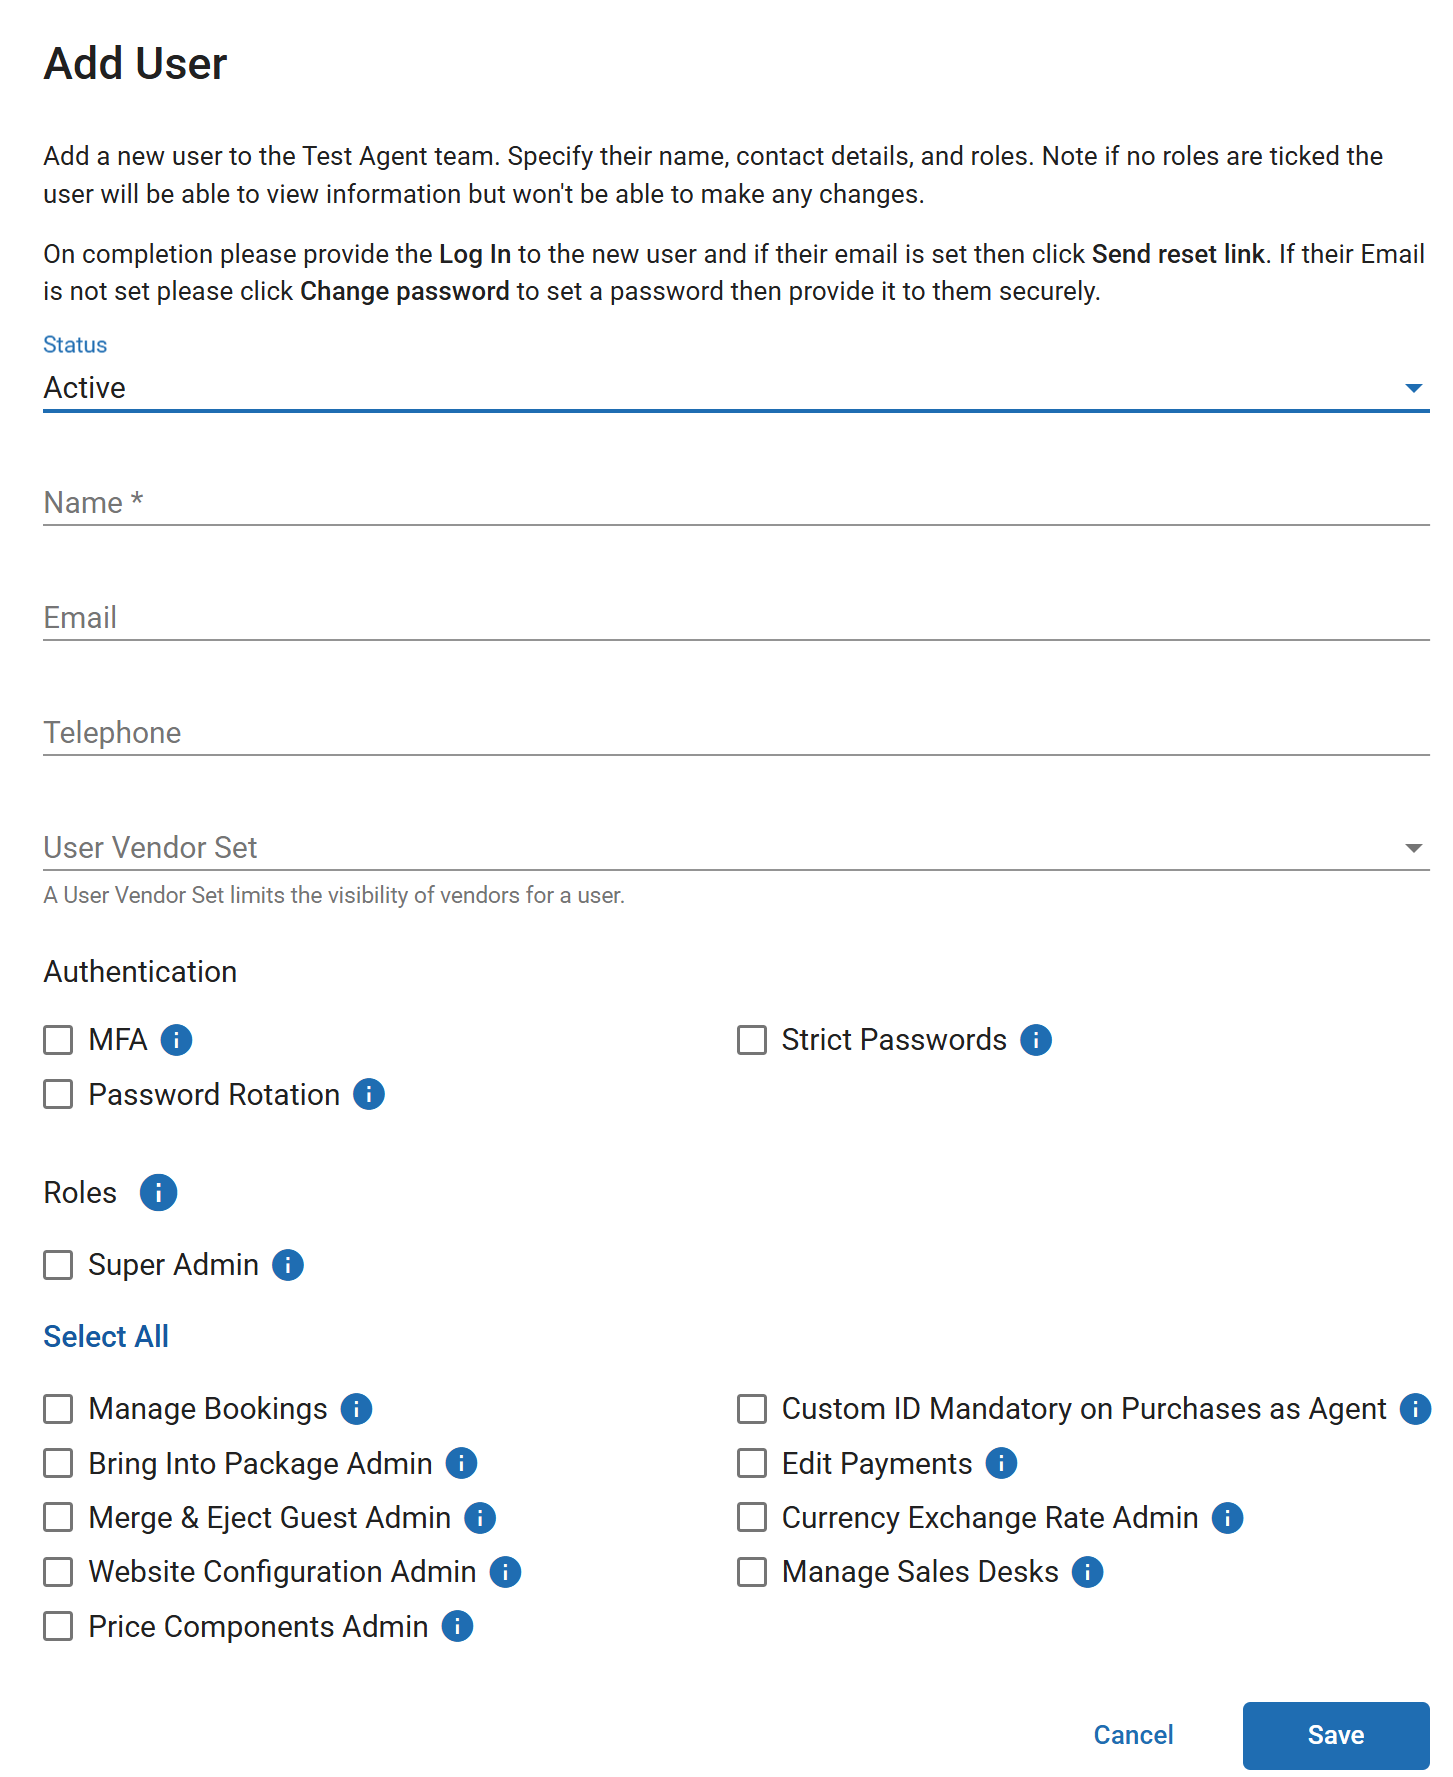Toggle the Price Components Admin checkbox
This screenshot has height=1777, width=1453.
(x=58, y=1627)
